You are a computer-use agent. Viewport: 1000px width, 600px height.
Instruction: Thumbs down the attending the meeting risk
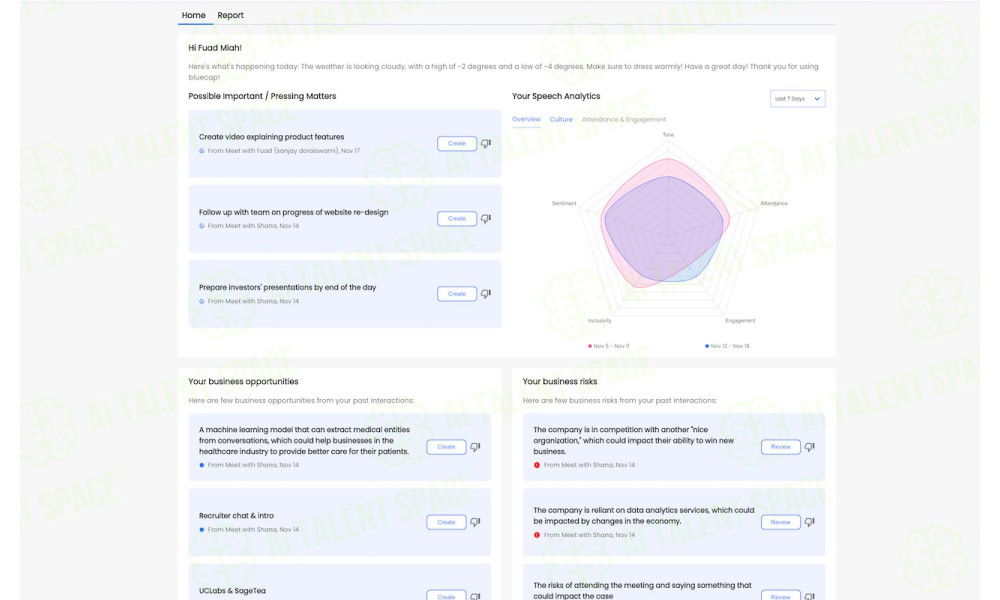pos(810,596)
